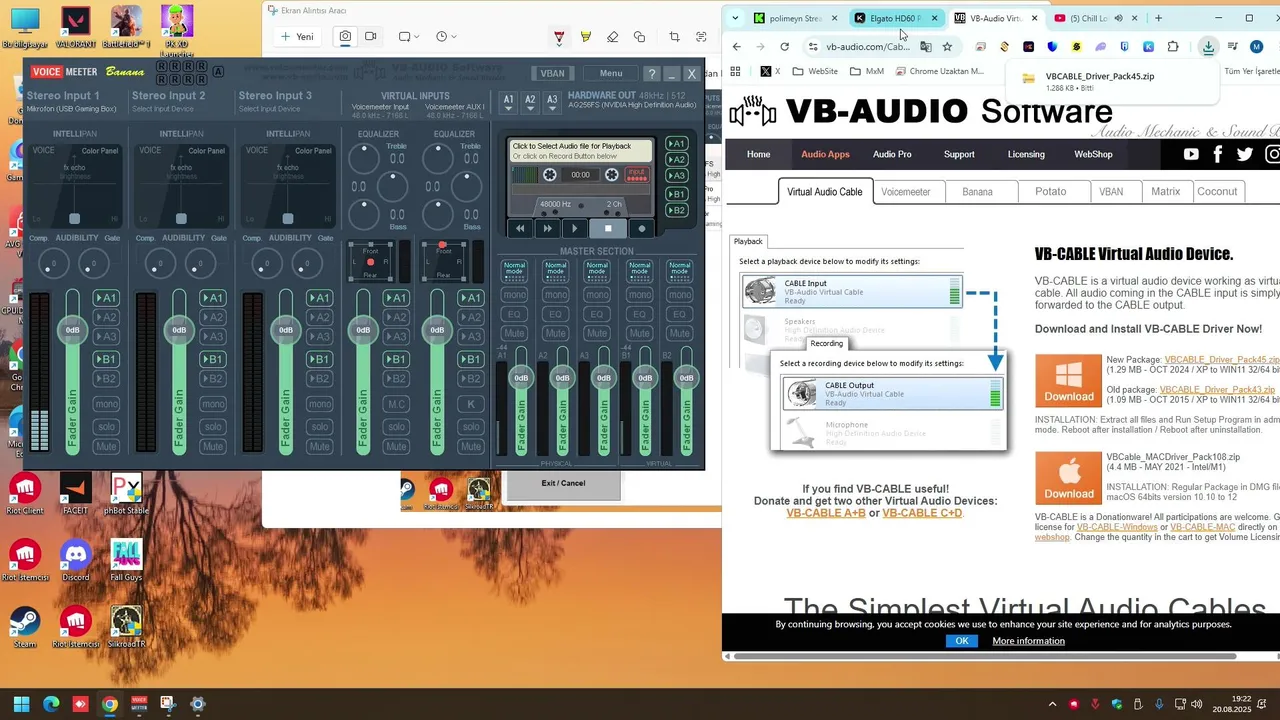Open the Chrome extensions puzzle icon
The height and width of the screenshot is (720, 1280).
[x=1173, y=47]
